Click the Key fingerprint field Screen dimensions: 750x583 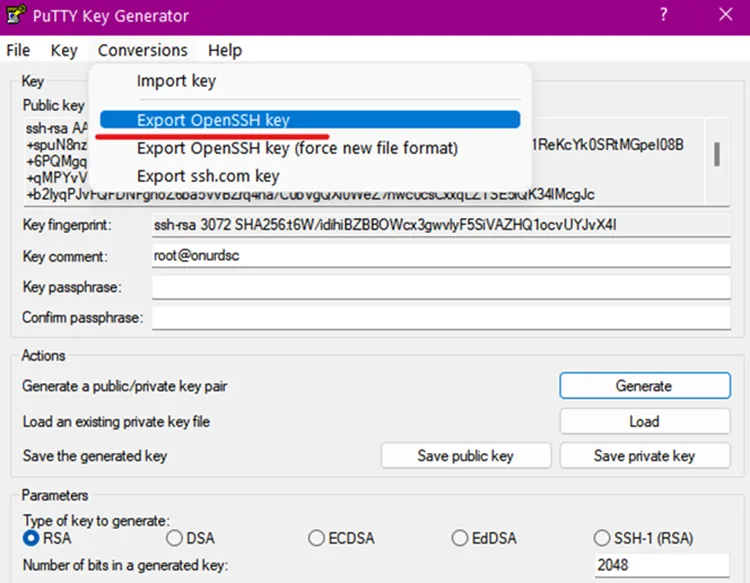click(441, 225)
